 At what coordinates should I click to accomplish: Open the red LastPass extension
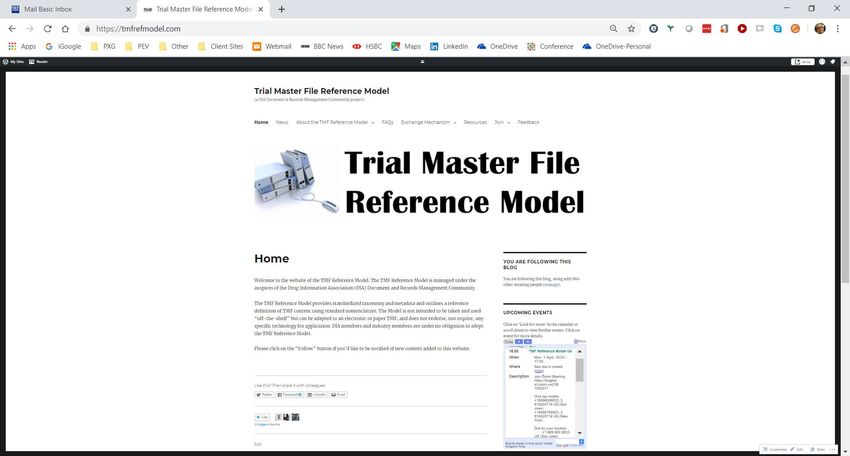706,29
